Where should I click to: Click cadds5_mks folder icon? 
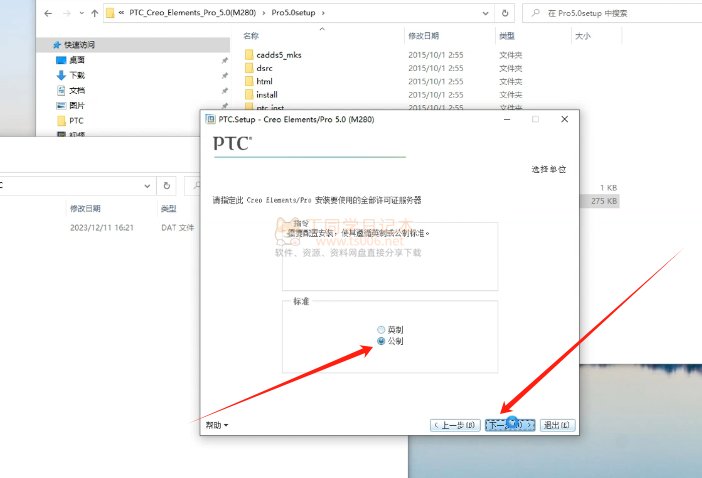pos(249,55)
